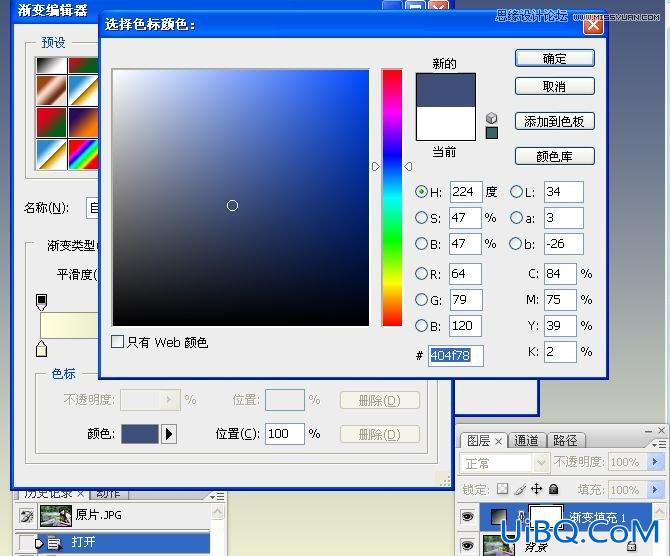Select the H hue radio button
670x556 pixels.
[421, 192]
